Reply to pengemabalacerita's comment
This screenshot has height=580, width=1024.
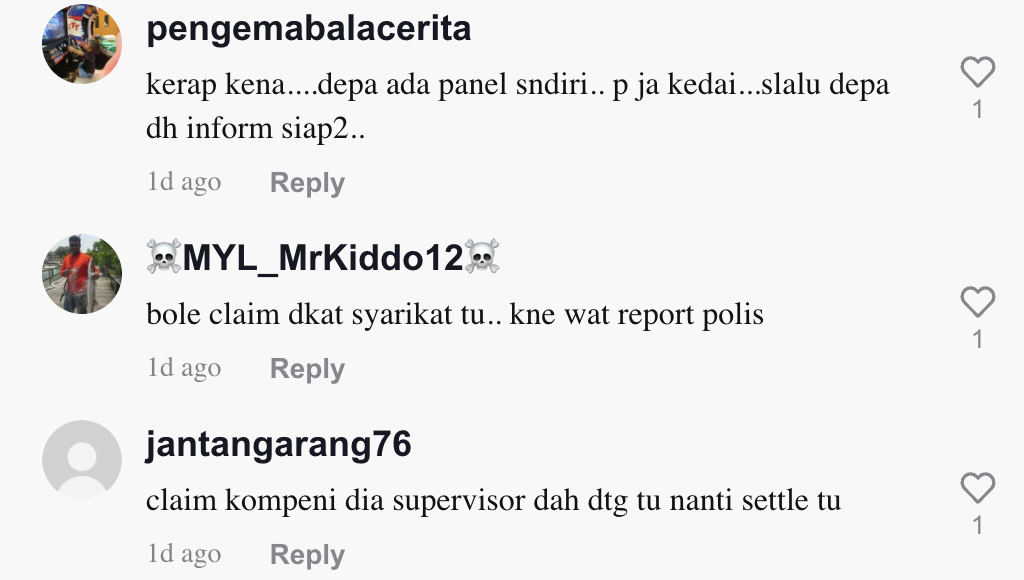click(307, 183)
